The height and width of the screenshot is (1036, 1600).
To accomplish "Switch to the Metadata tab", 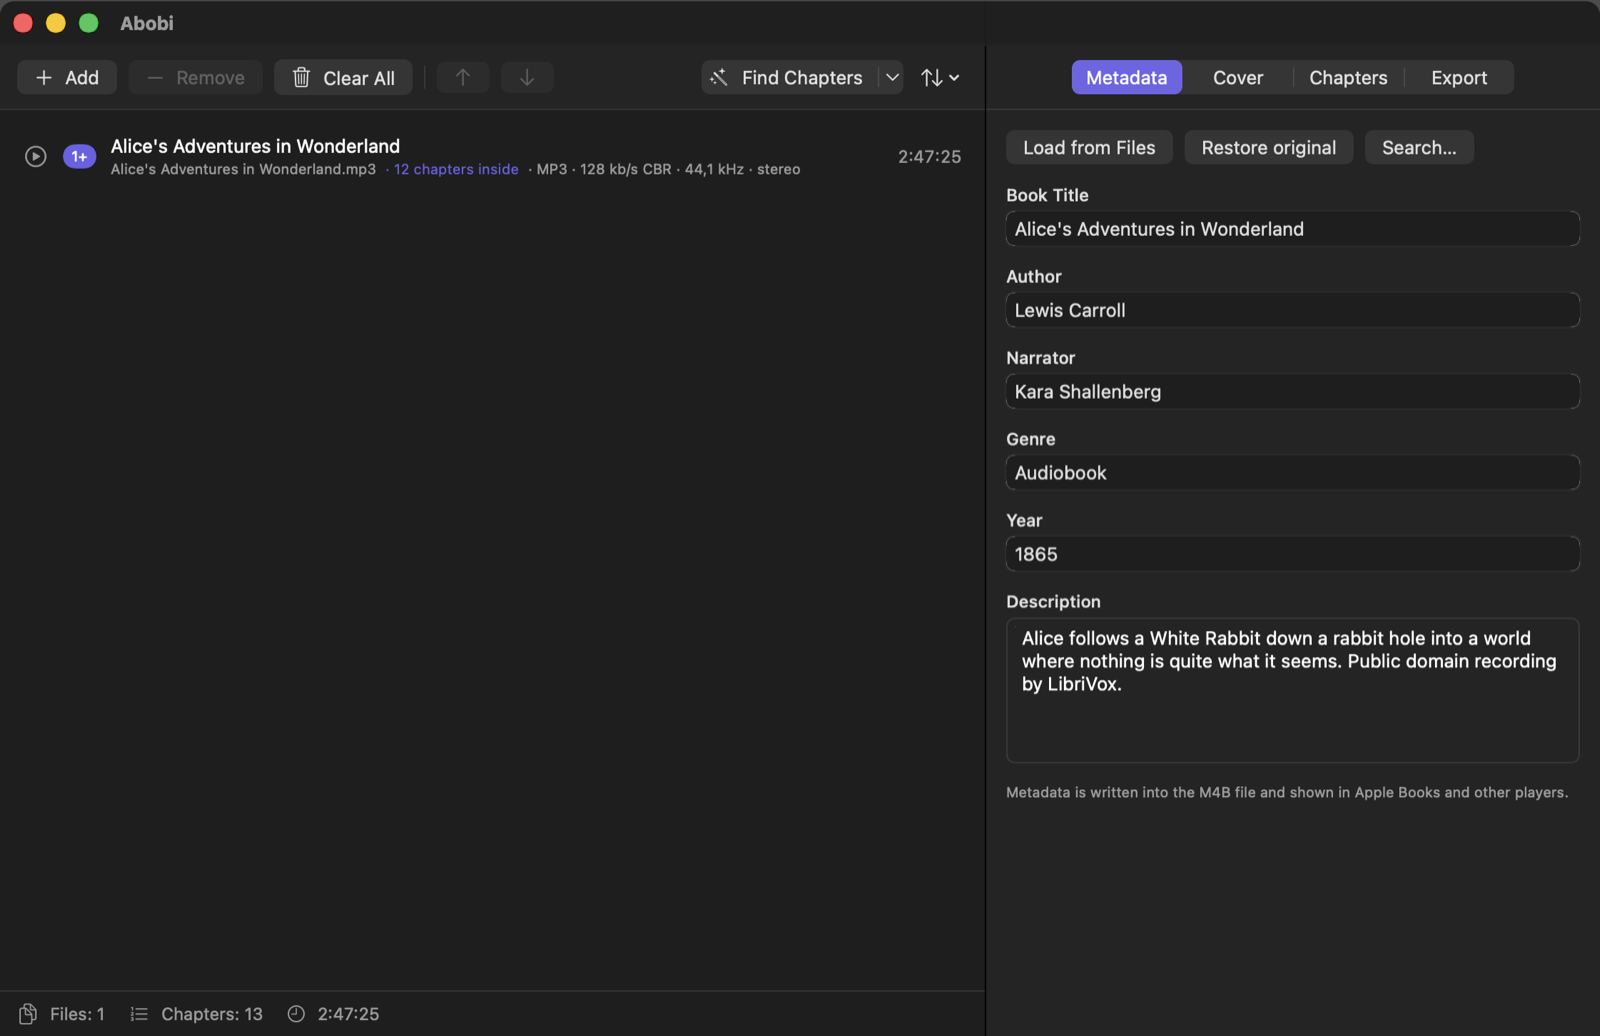I will point(1127,78).
